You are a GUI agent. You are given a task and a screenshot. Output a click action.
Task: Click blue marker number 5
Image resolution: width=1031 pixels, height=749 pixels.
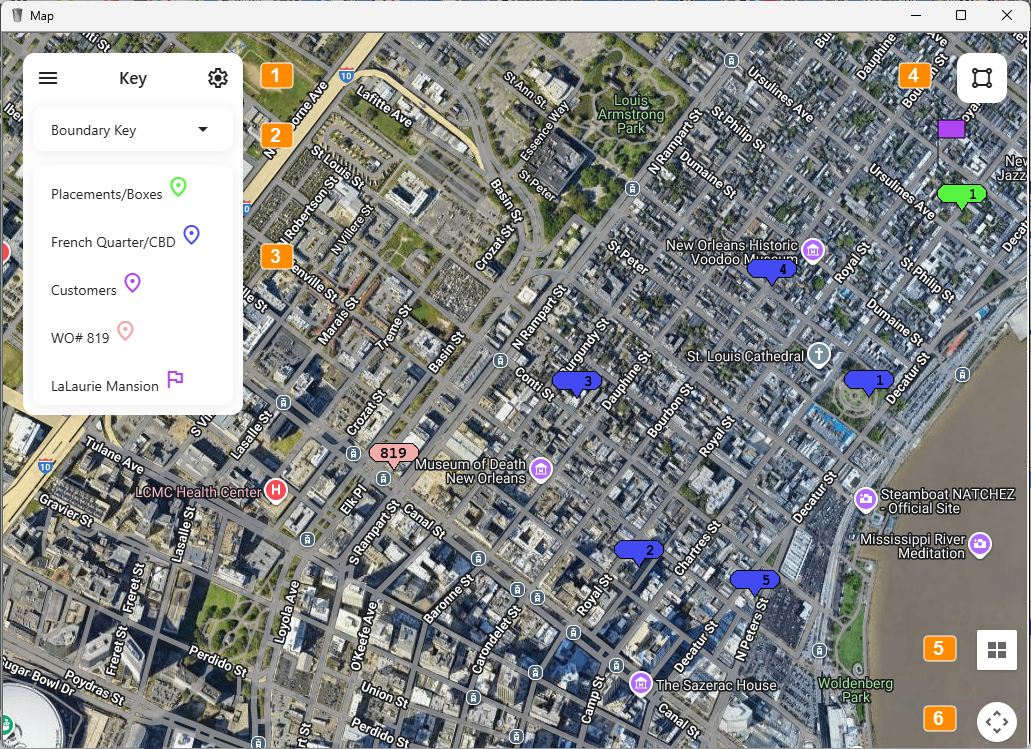pyautogui.click(x=754, y=580)
